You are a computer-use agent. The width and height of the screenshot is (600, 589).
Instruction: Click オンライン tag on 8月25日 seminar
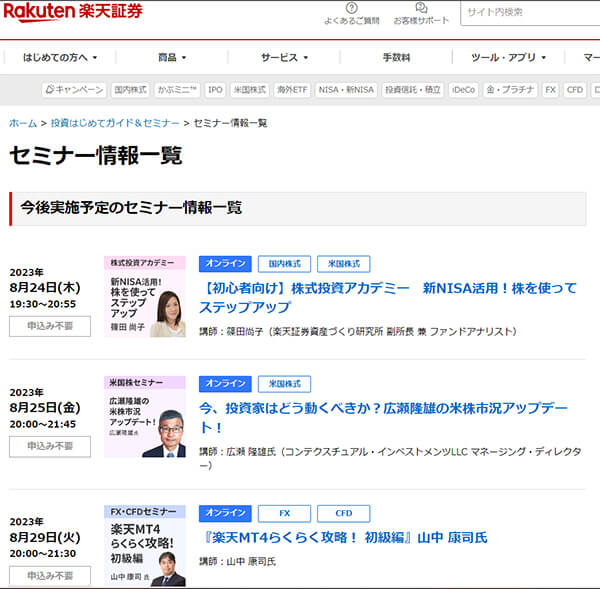point(225,384)
